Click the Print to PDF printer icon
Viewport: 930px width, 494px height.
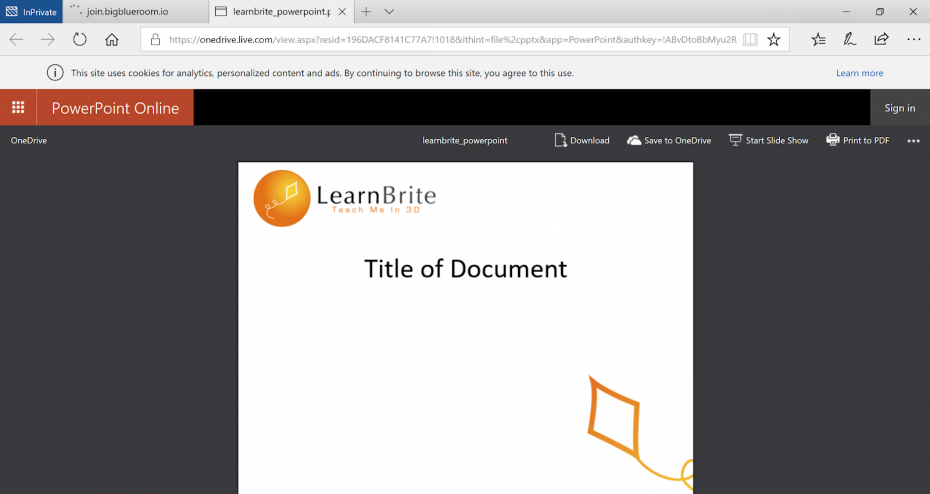(833, 141)
